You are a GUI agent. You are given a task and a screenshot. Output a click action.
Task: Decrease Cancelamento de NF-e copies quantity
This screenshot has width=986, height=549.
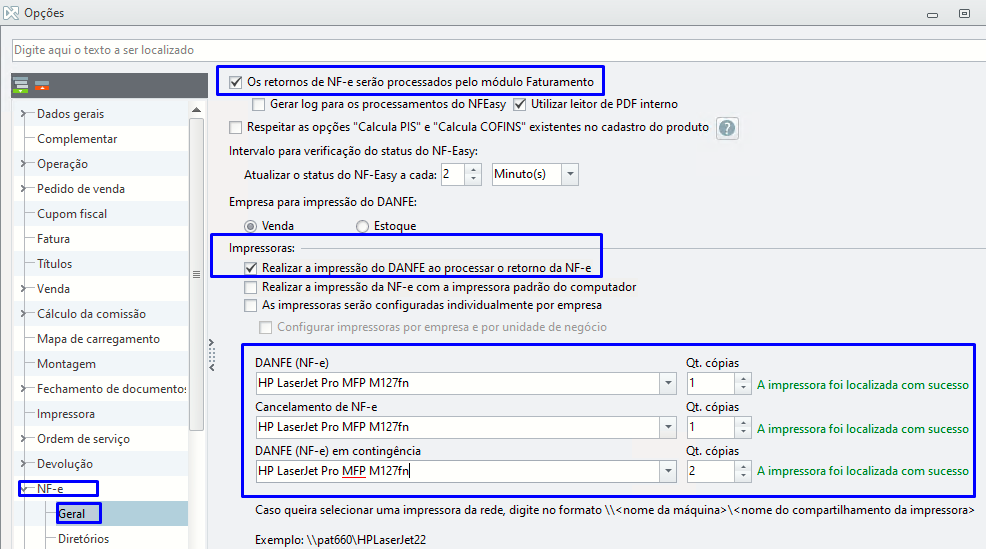(743, 432)
